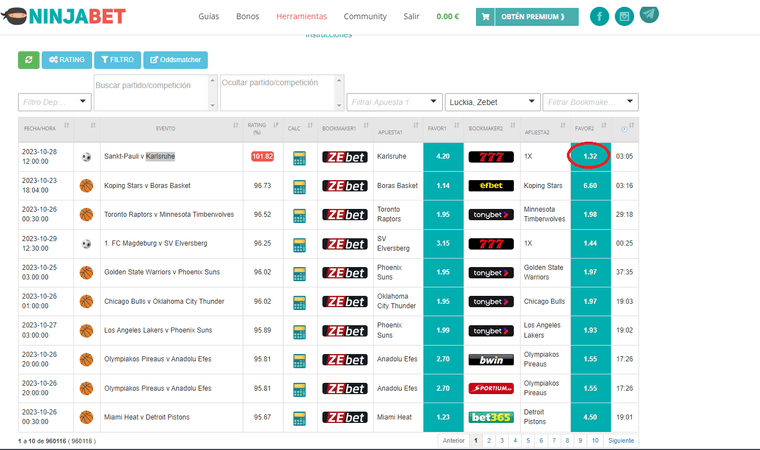Expand the Filtro Dep sport dropdown
The width and height of the screenshot is (760, 450).
[55, 102]
